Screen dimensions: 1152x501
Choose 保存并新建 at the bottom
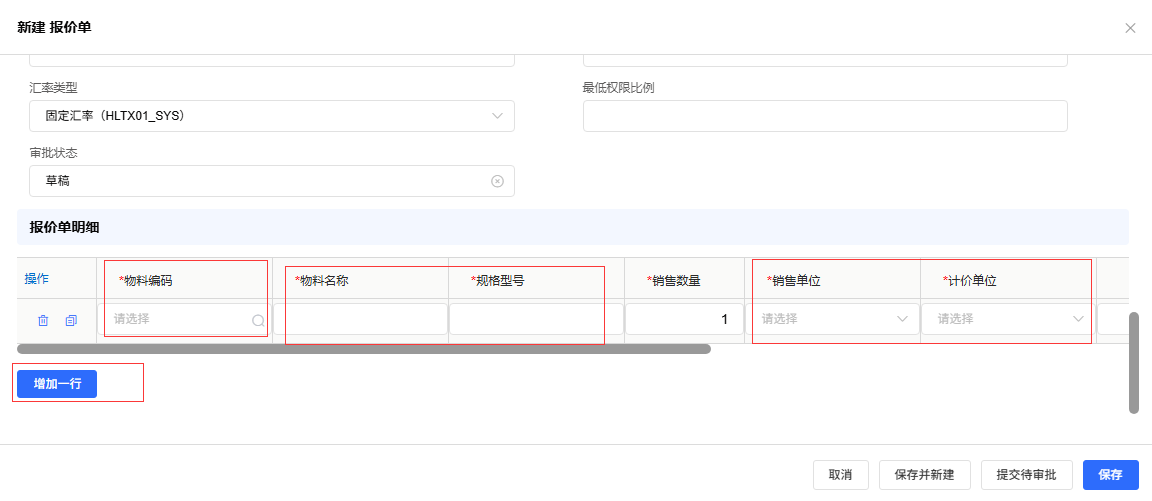[924, 475]
